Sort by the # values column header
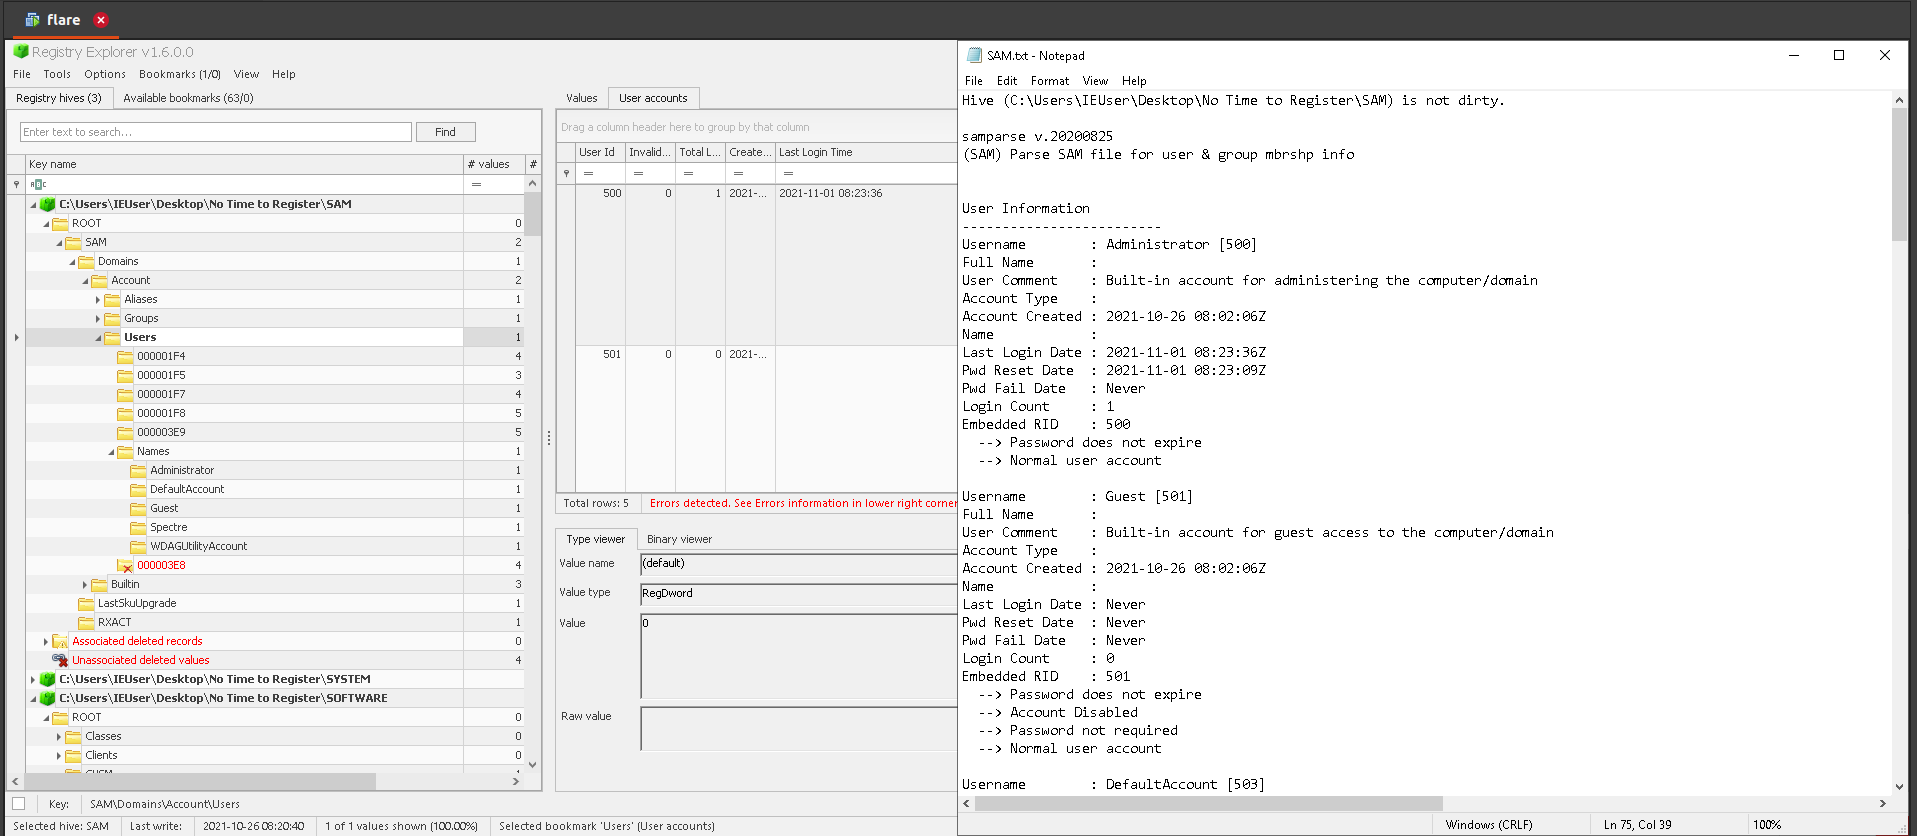This screenshot has width=1917, height=836. pos(493,164)
